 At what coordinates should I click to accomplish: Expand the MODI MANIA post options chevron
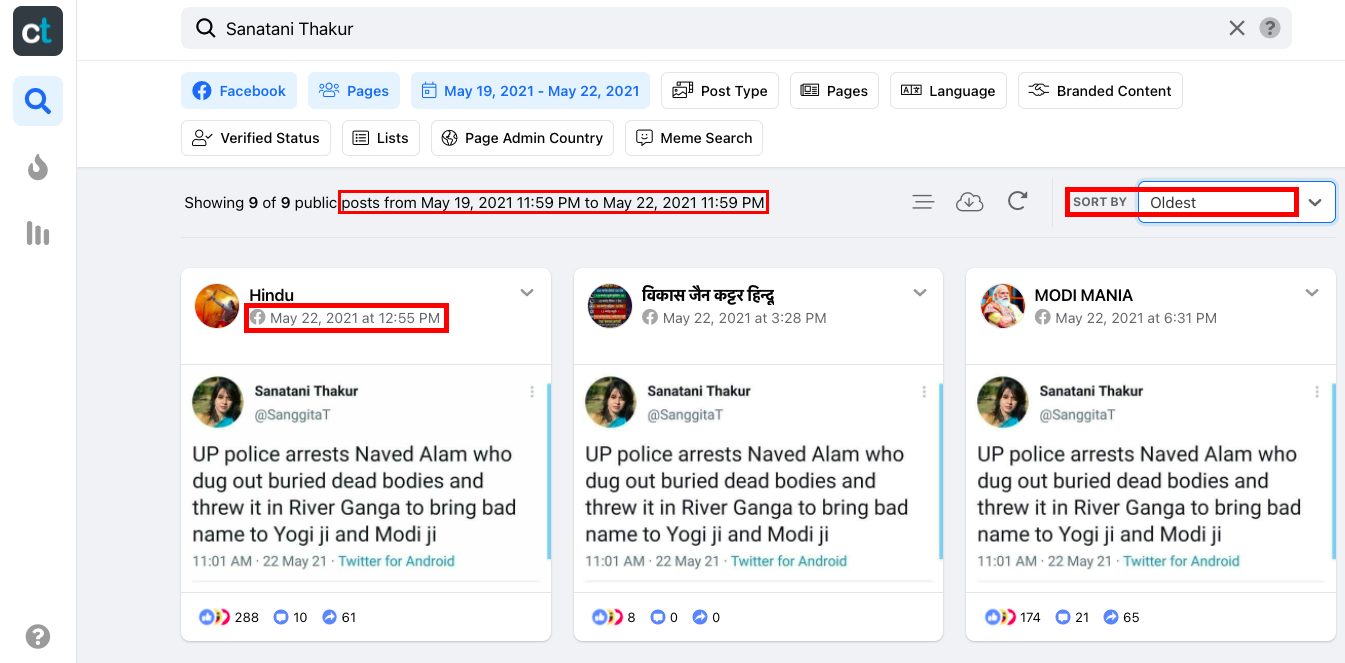pos(1312,293)
